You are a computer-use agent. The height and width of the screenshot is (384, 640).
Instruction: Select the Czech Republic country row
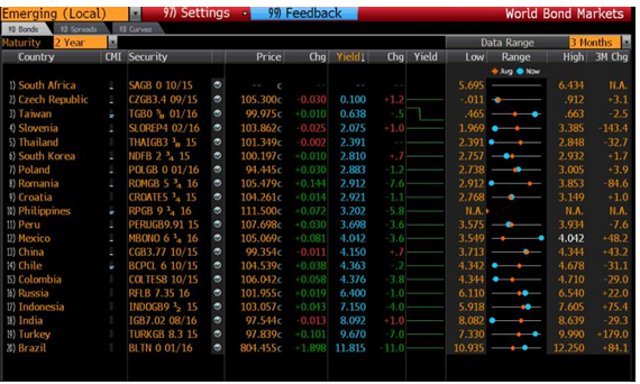[317, 100]
